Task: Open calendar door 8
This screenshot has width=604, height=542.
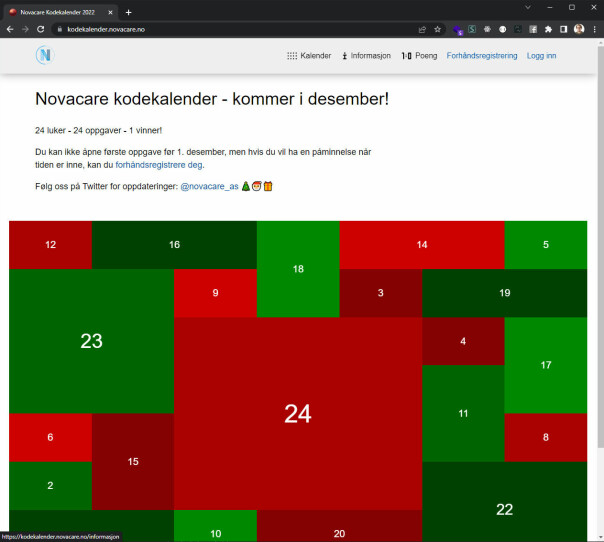Action: click(x=546, y=437)
